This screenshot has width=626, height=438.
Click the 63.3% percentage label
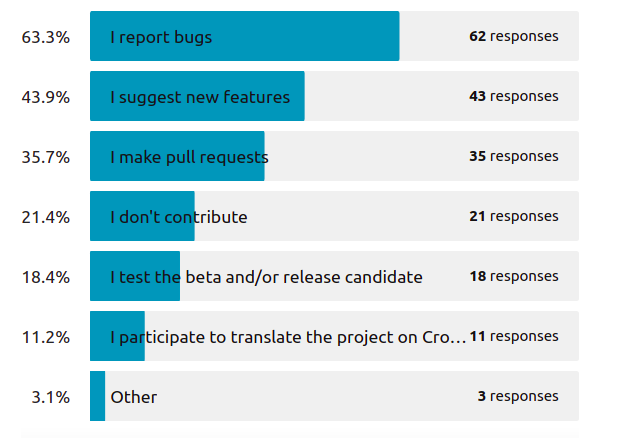[46, 37]
